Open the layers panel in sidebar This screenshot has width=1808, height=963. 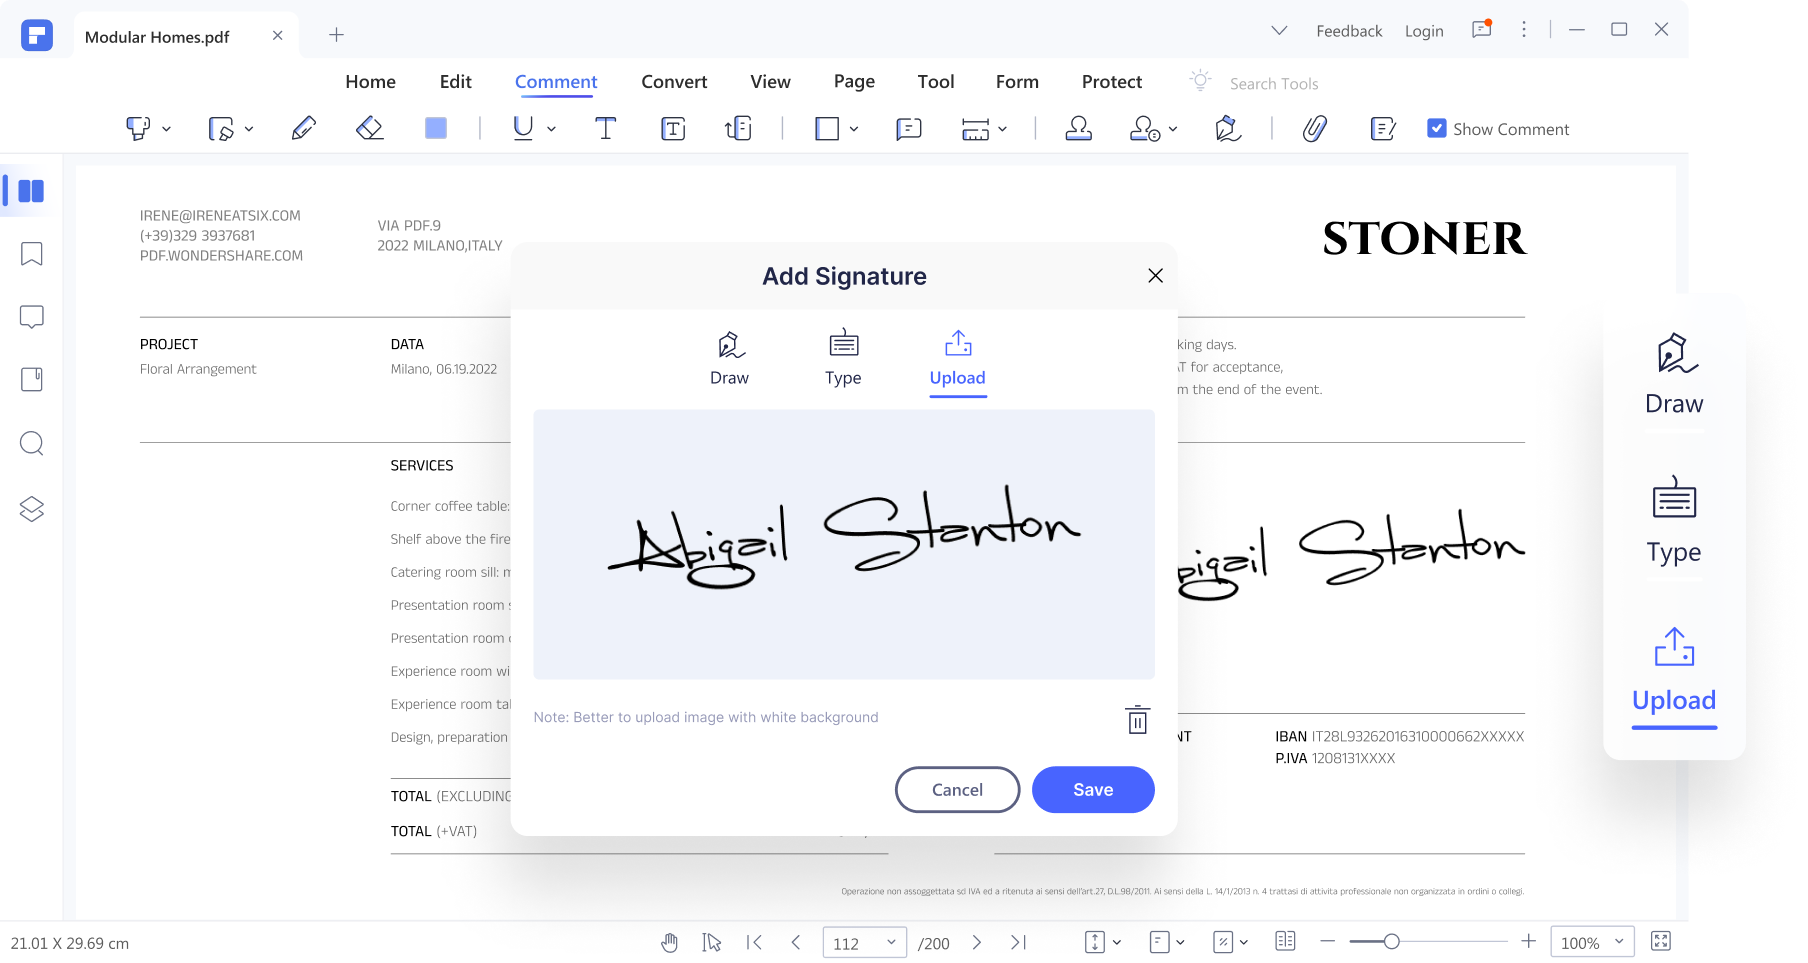(x=32, y=509)
